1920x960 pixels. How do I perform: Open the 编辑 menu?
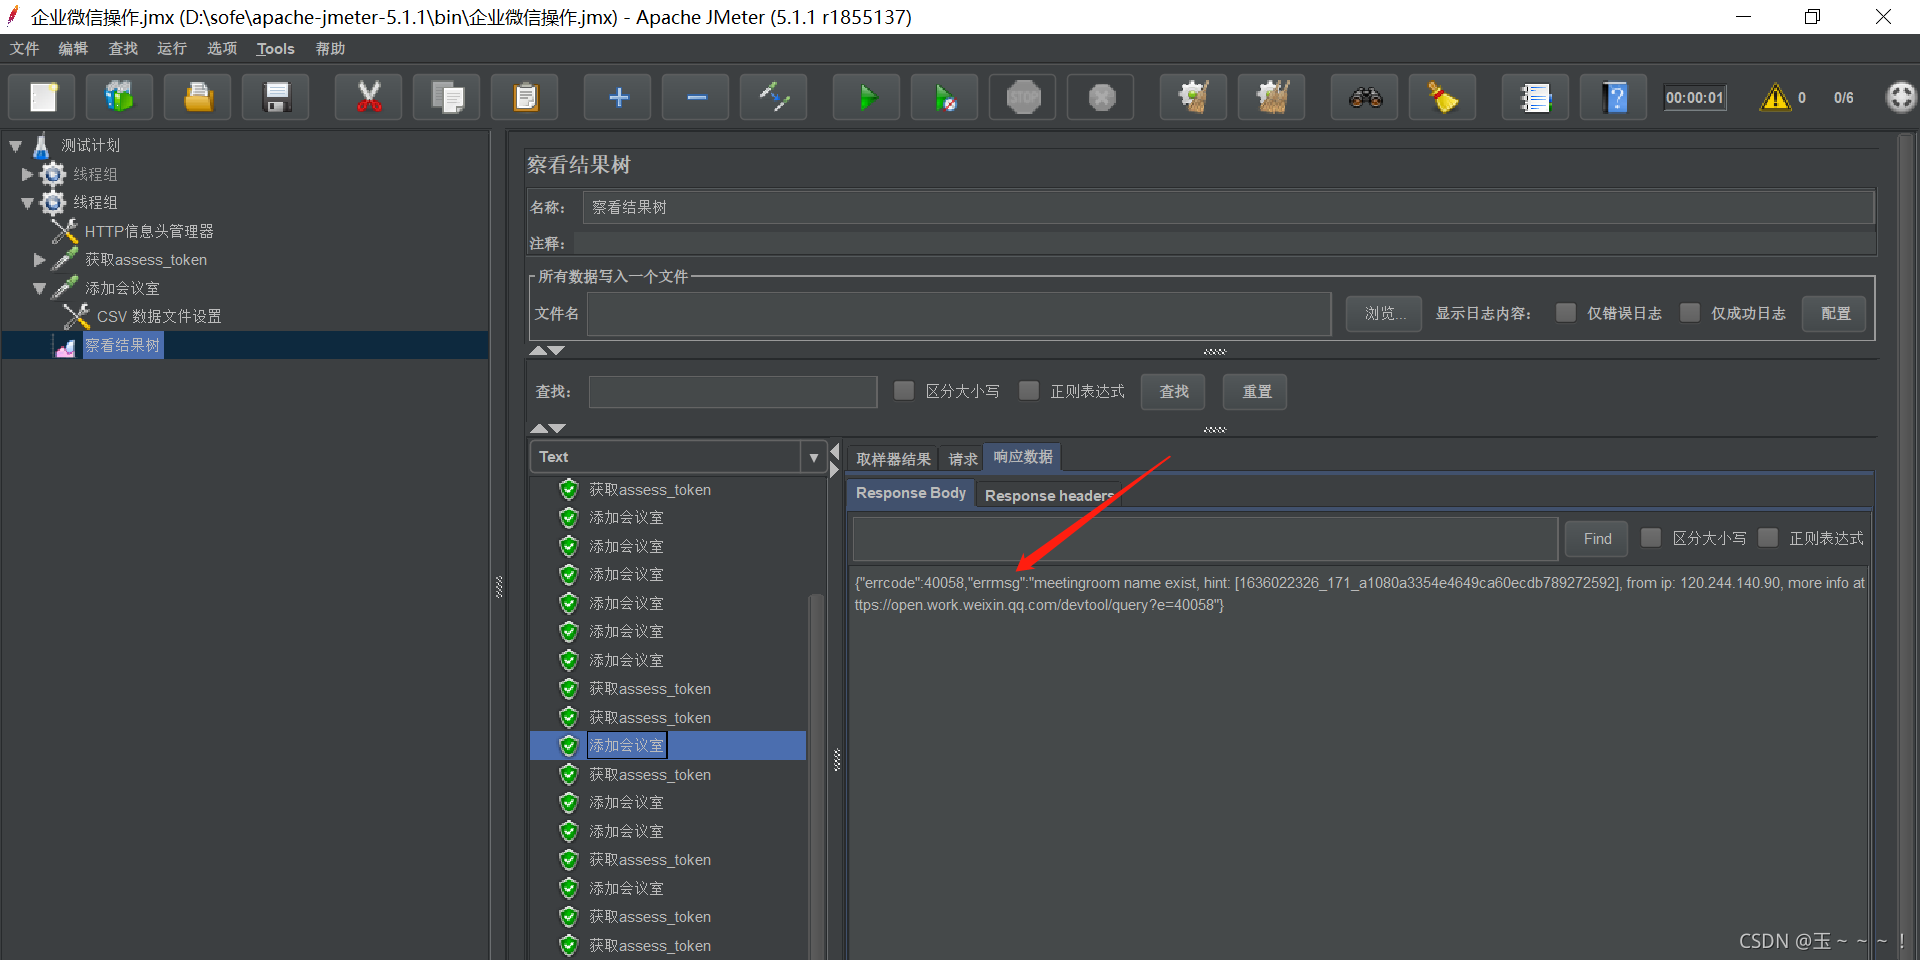tap(73, 49)
